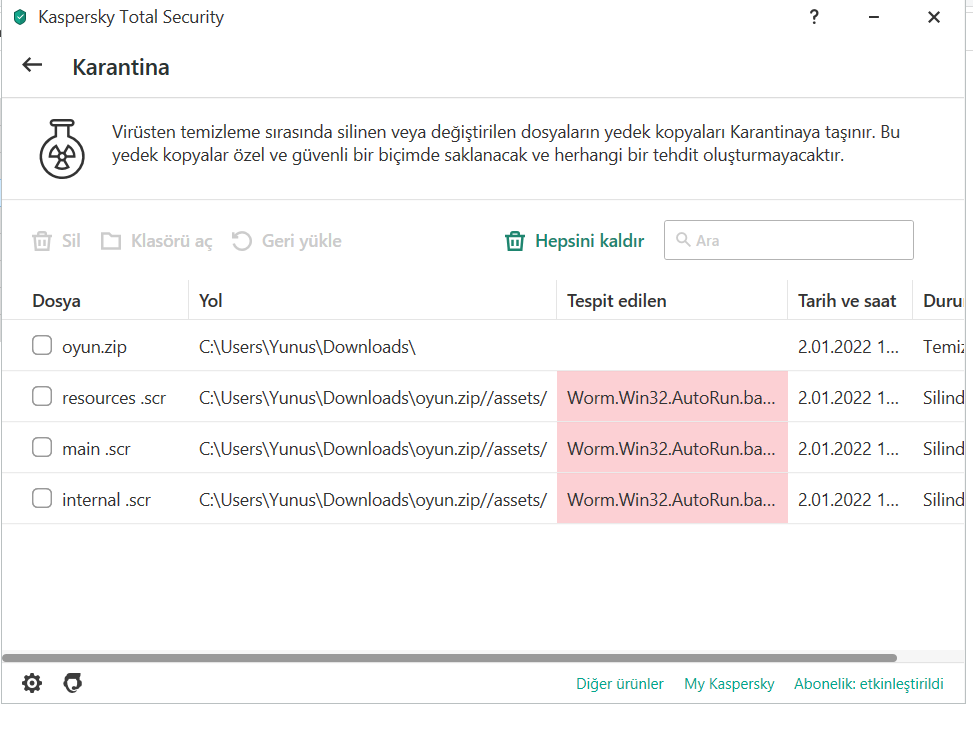
Task: Click the Hepsini kaldır button
Action: click(575, 241)
